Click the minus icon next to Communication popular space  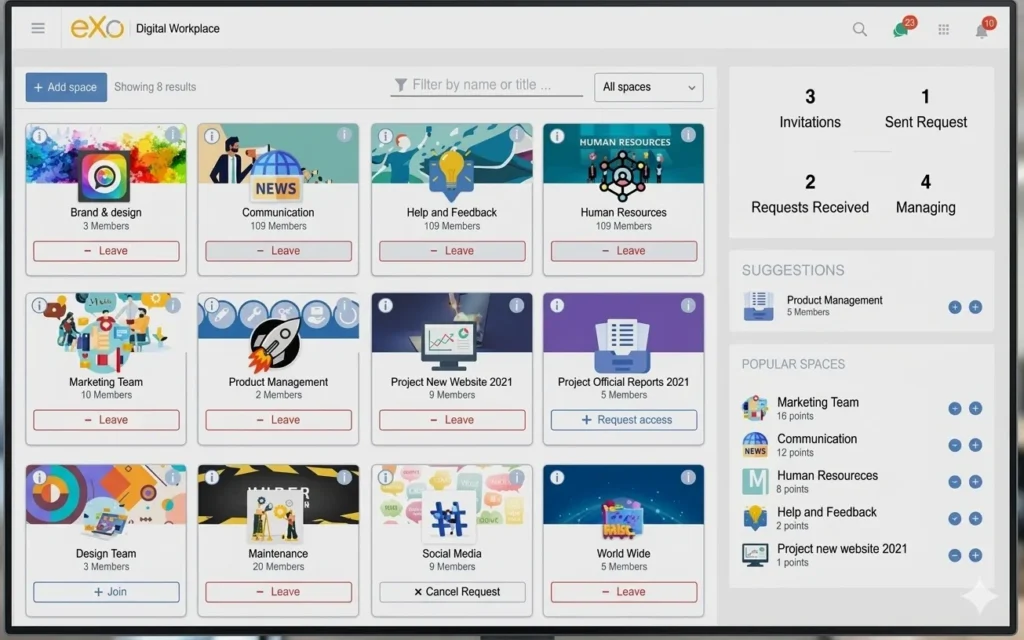[955, 445]
